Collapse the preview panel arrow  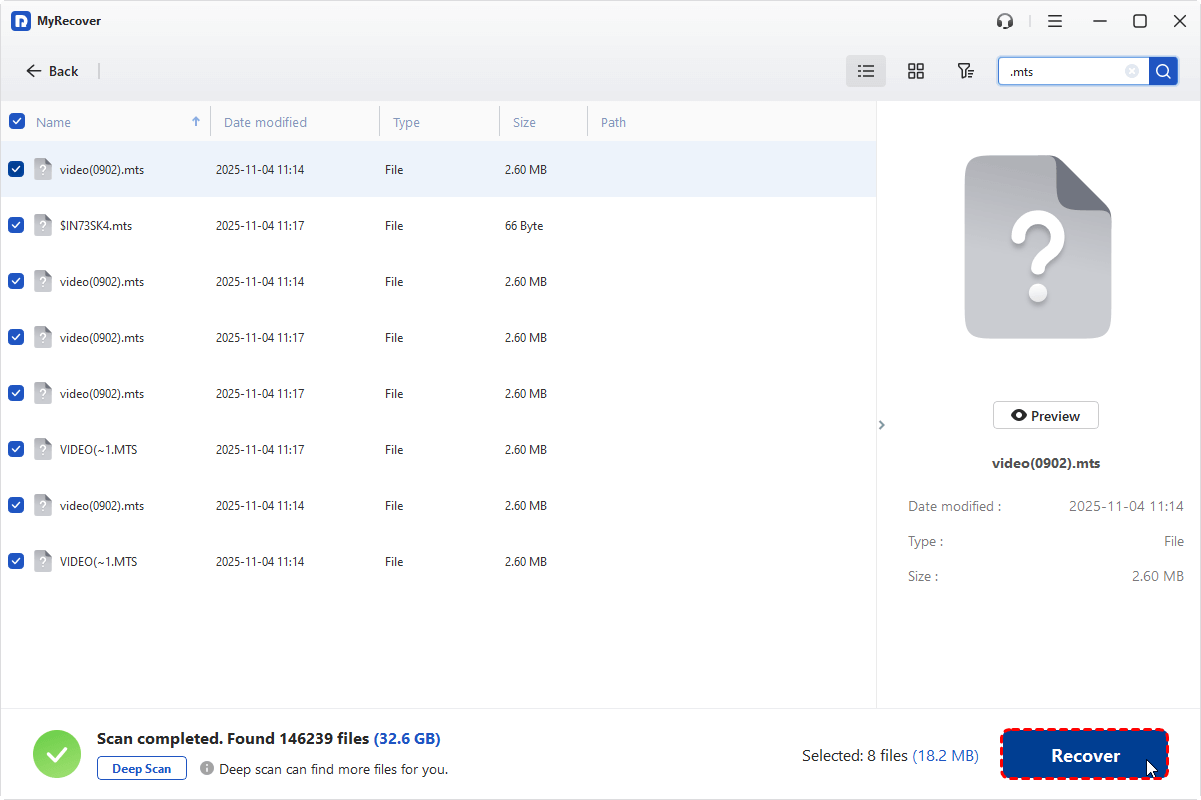tap(881, 425)
